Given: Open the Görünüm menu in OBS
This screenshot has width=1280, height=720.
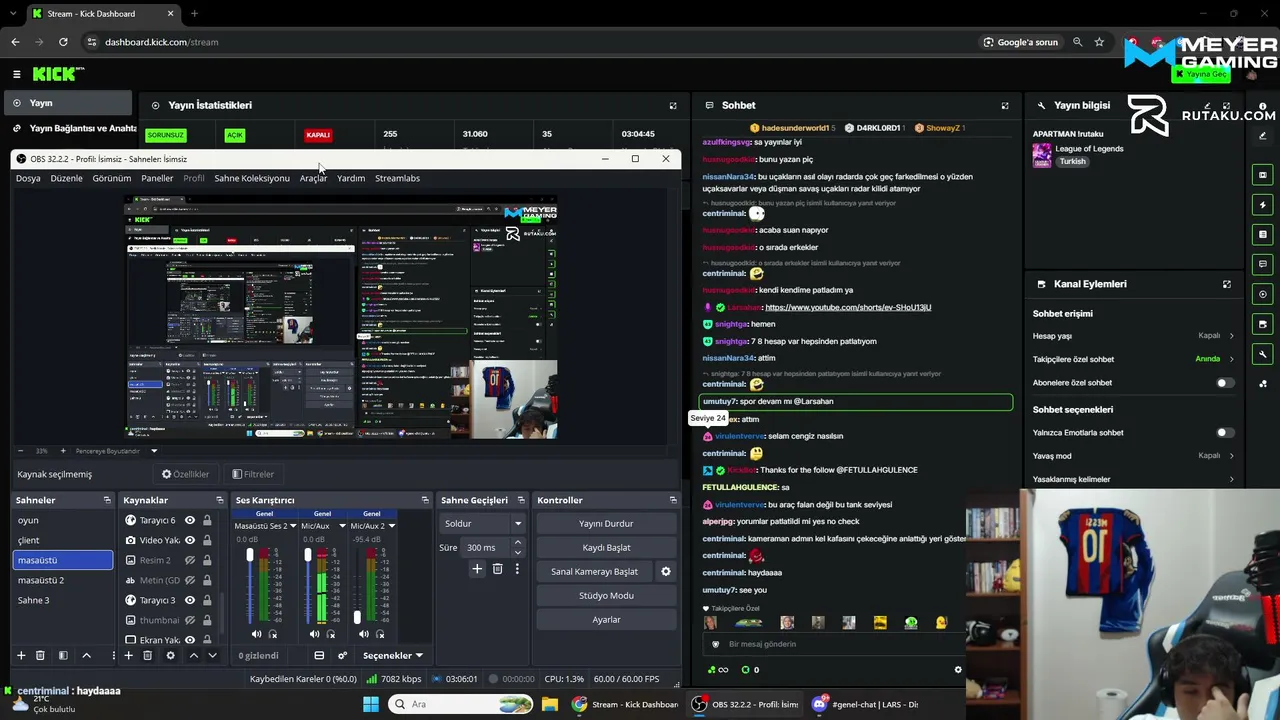Looking at the screenshot, I should tap(112, 178).
